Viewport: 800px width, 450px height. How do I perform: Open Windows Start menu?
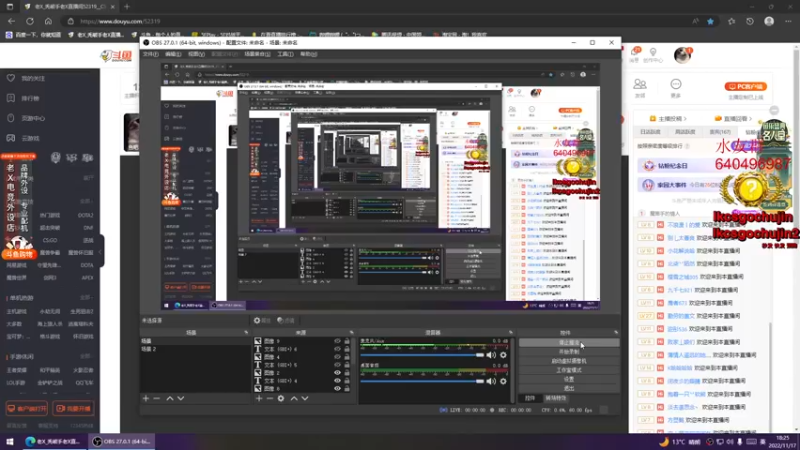(10, 442)
